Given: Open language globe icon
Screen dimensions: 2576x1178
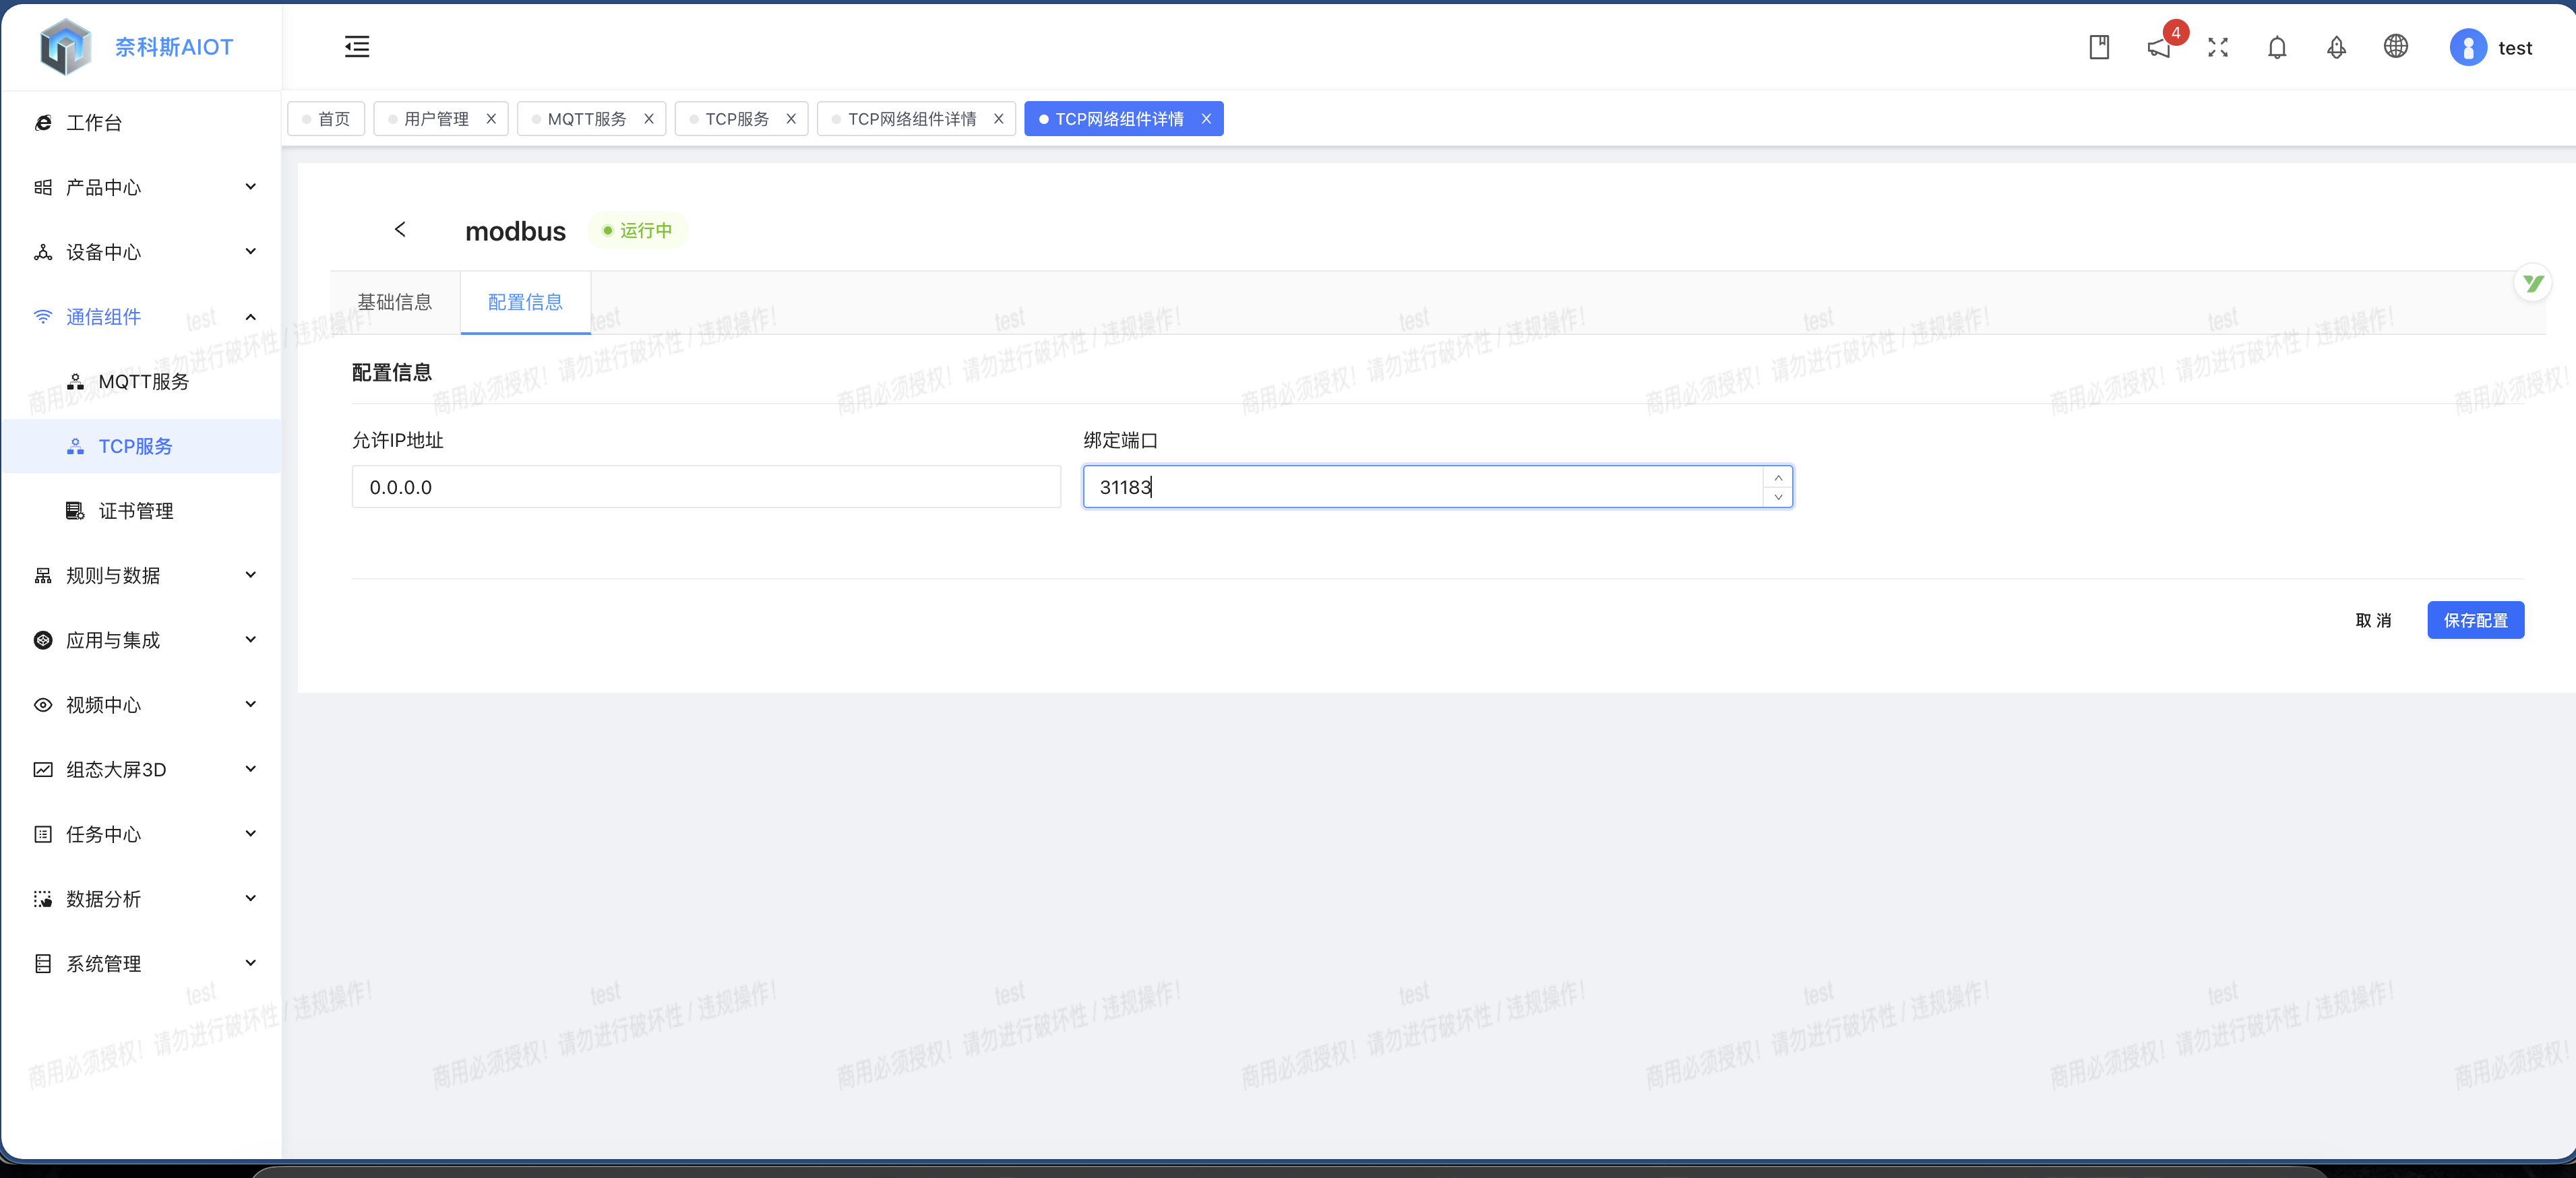Looking at the screenshot, I should click(2395, 46).
